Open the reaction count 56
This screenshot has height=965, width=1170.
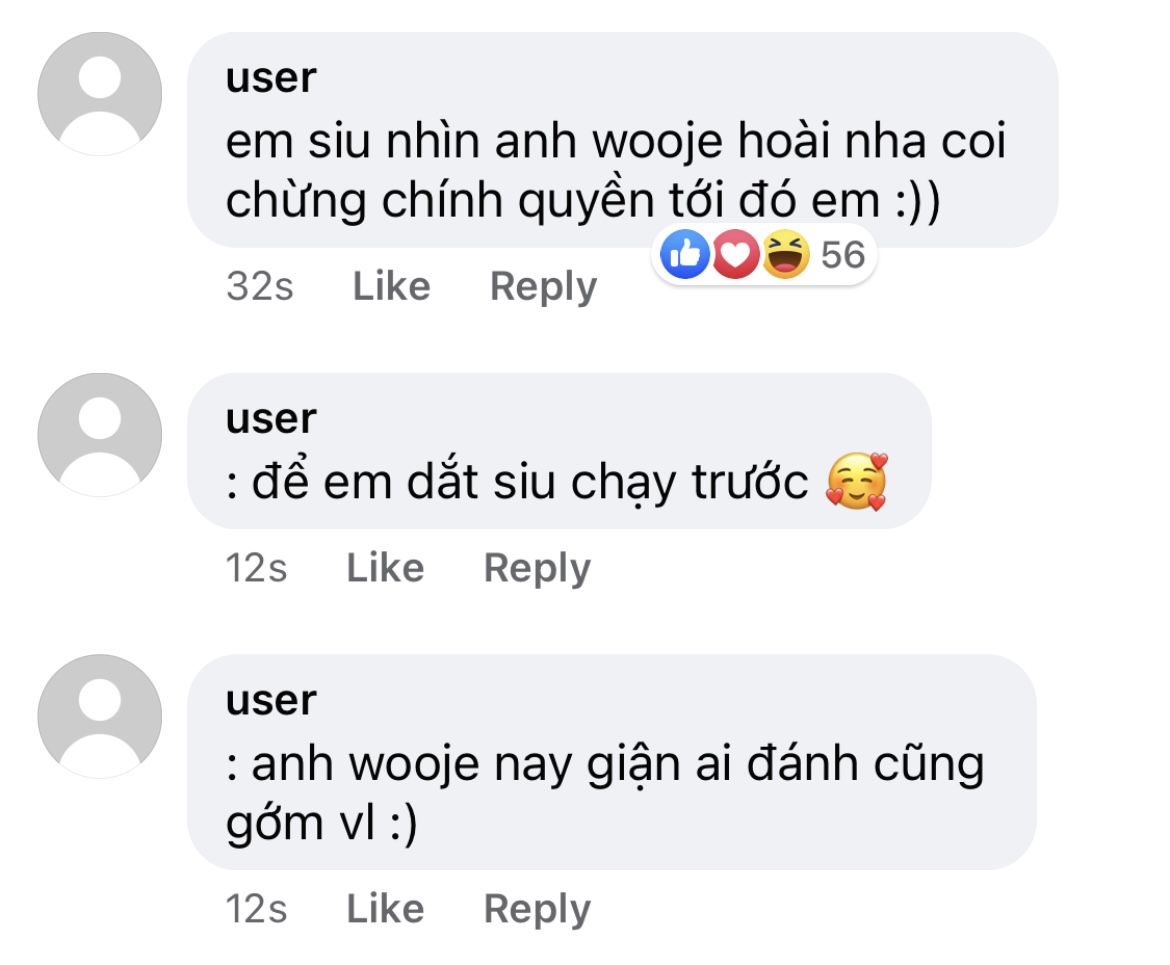[x=842, y=254]
